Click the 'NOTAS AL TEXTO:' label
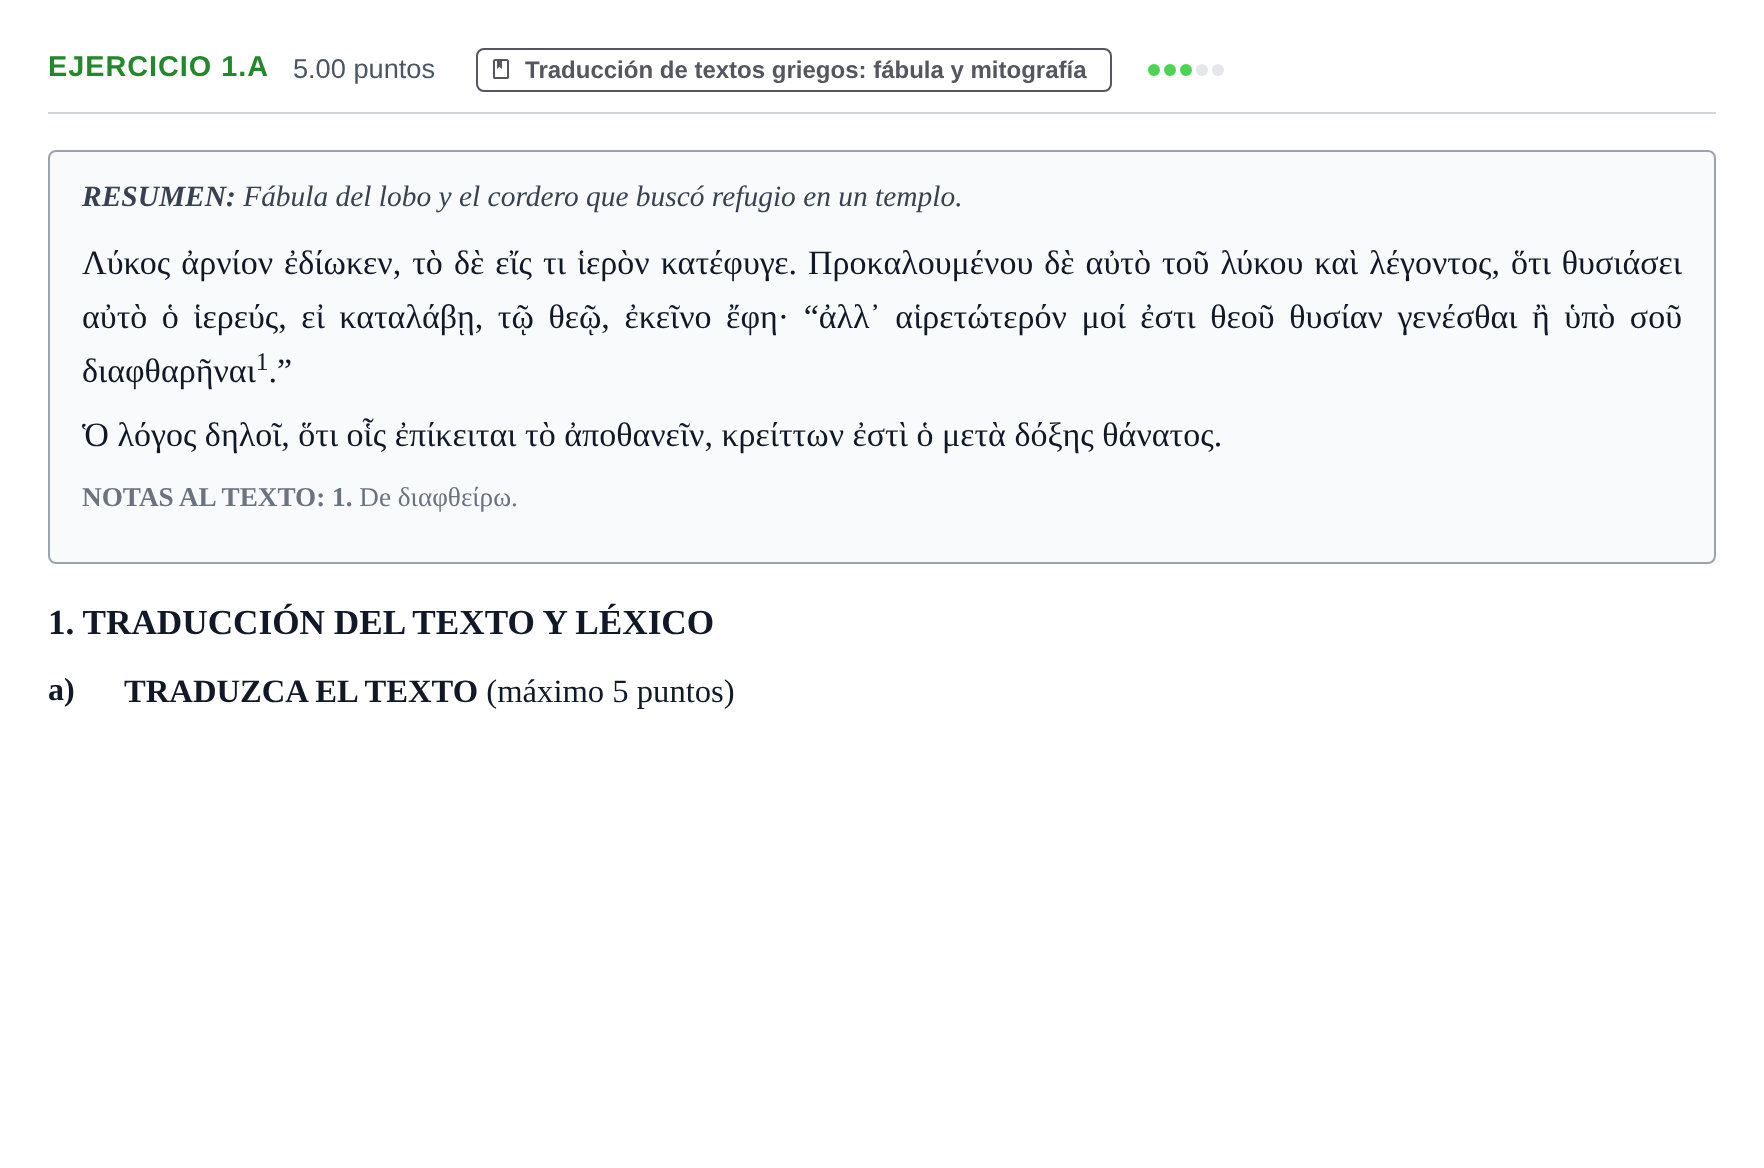Image resolution: width=1764 pixels, height=1168 pixels. 203,497
